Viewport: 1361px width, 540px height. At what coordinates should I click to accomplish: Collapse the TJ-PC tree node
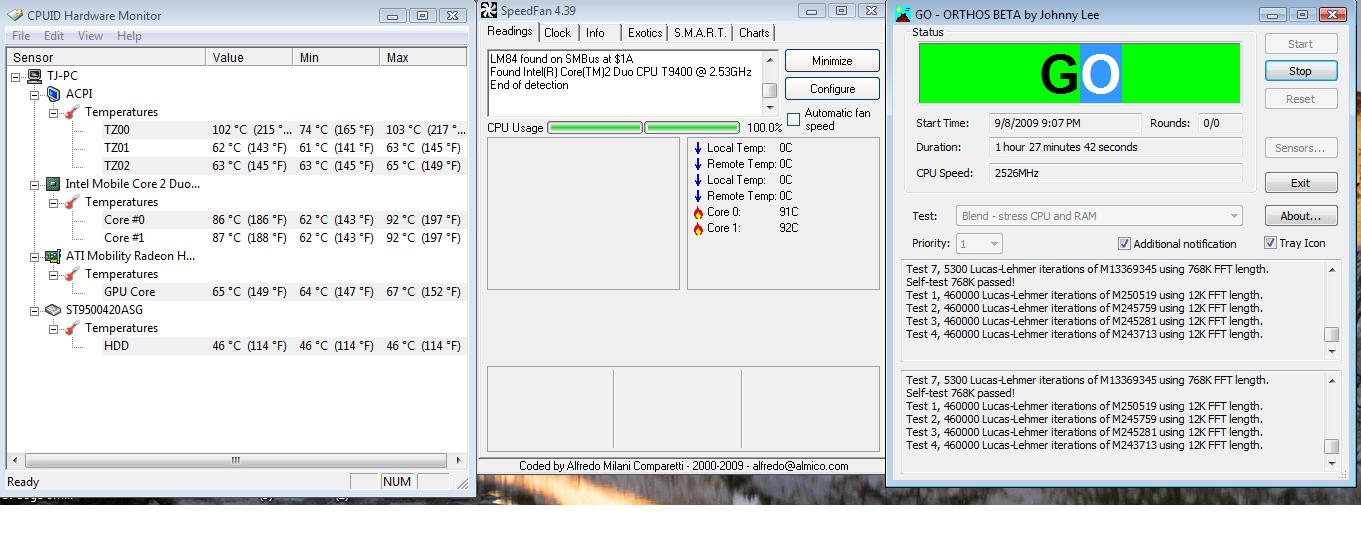pos(16,76)
